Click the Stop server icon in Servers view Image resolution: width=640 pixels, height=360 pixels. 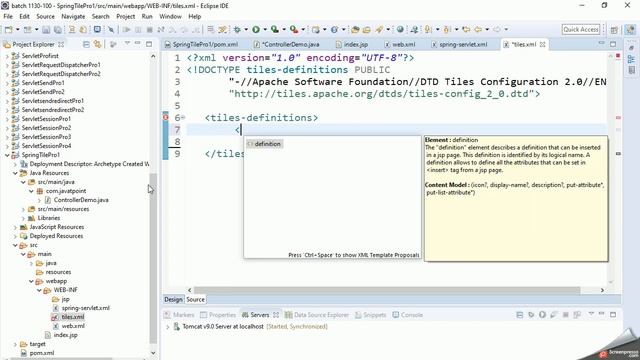[566, 315]
